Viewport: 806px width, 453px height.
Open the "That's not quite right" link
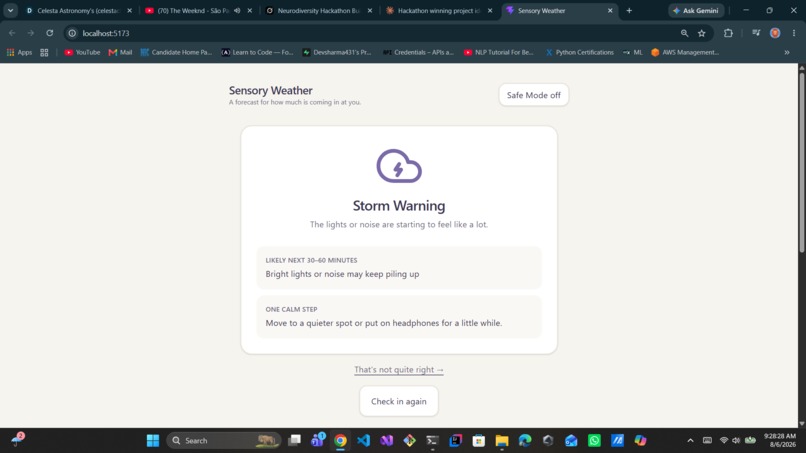pyautogui.click(x=398, y=370)
